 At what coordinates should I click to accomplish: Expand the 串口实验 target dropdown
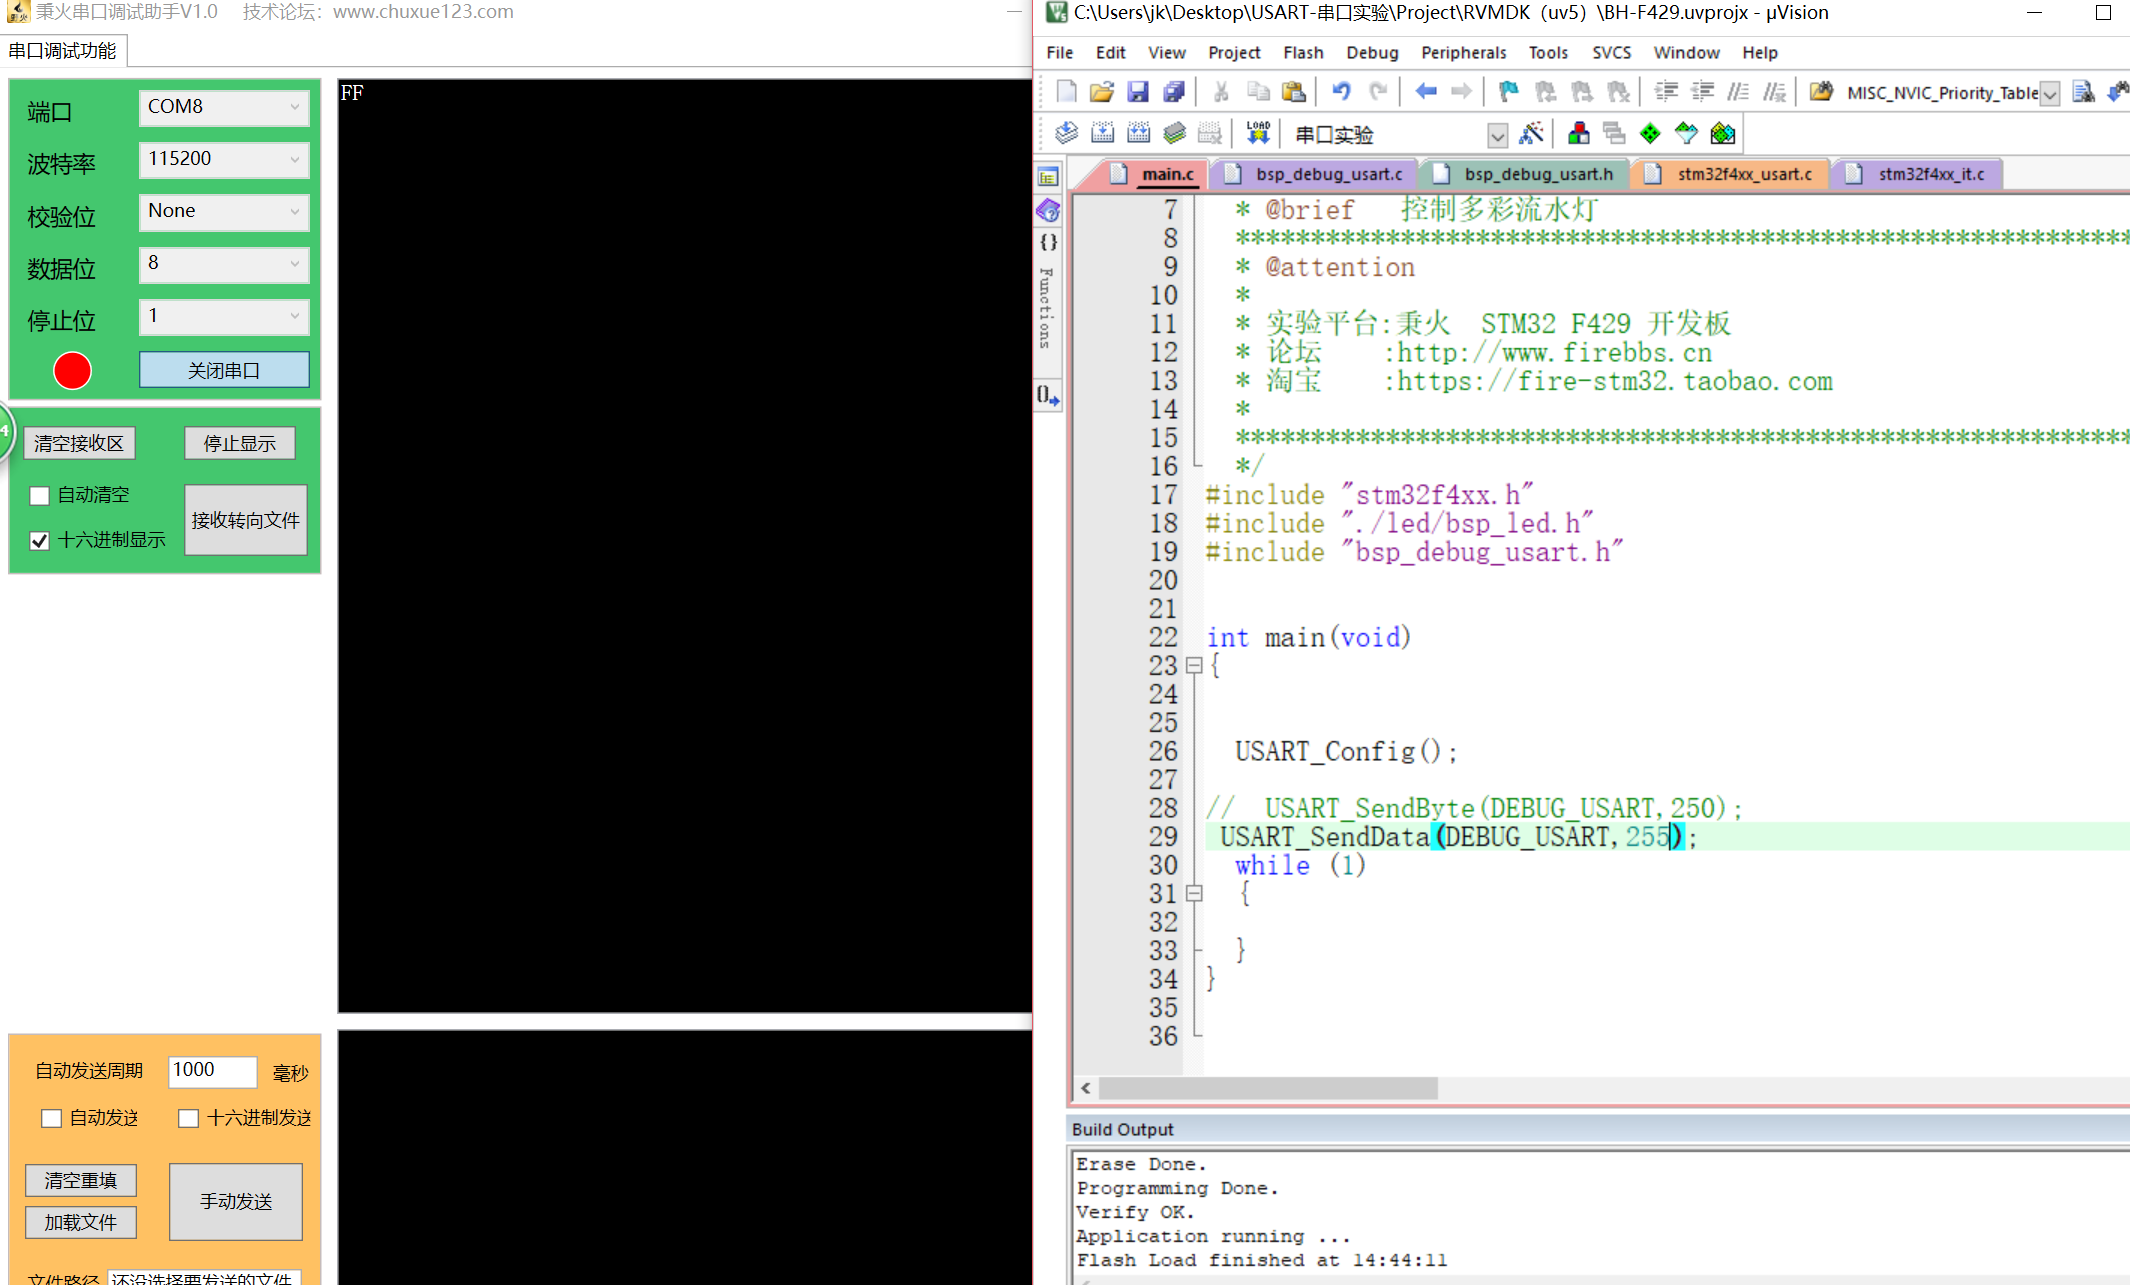pos(1496,135)
